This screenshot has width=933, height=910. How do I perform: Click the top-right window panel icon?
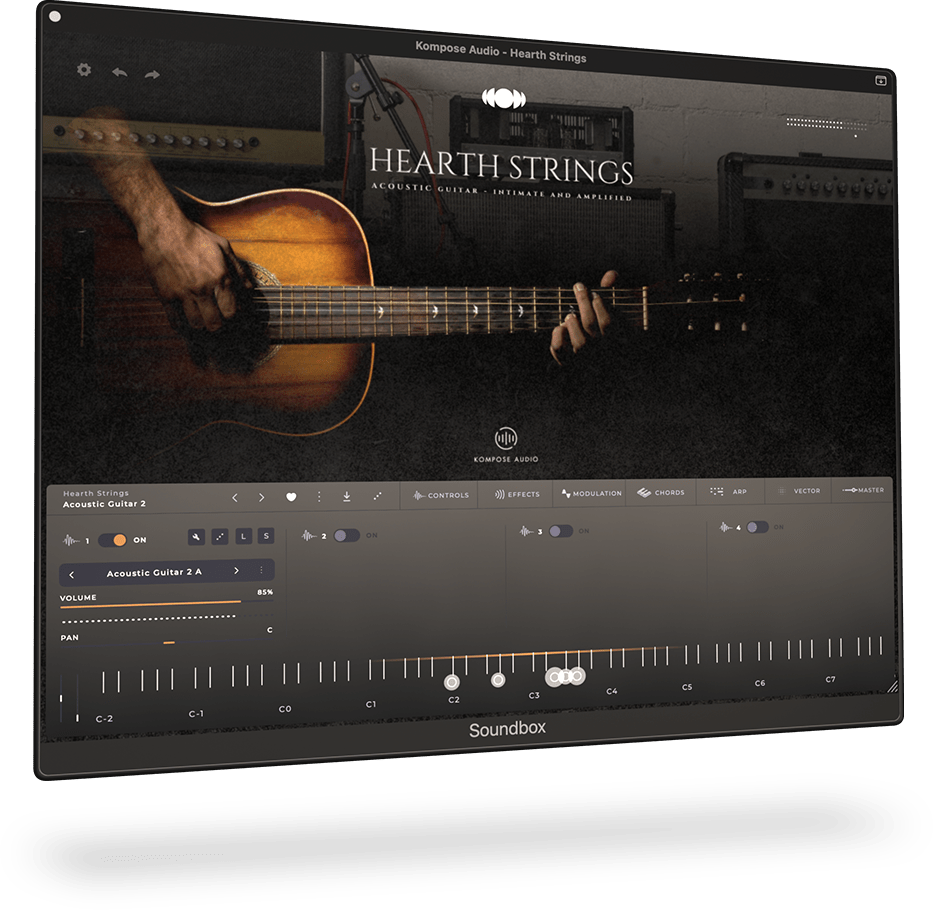[881, 80]
